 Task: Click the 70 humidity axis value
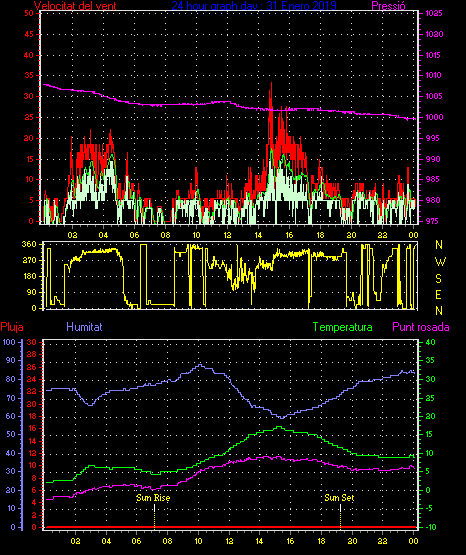(11, 398)
